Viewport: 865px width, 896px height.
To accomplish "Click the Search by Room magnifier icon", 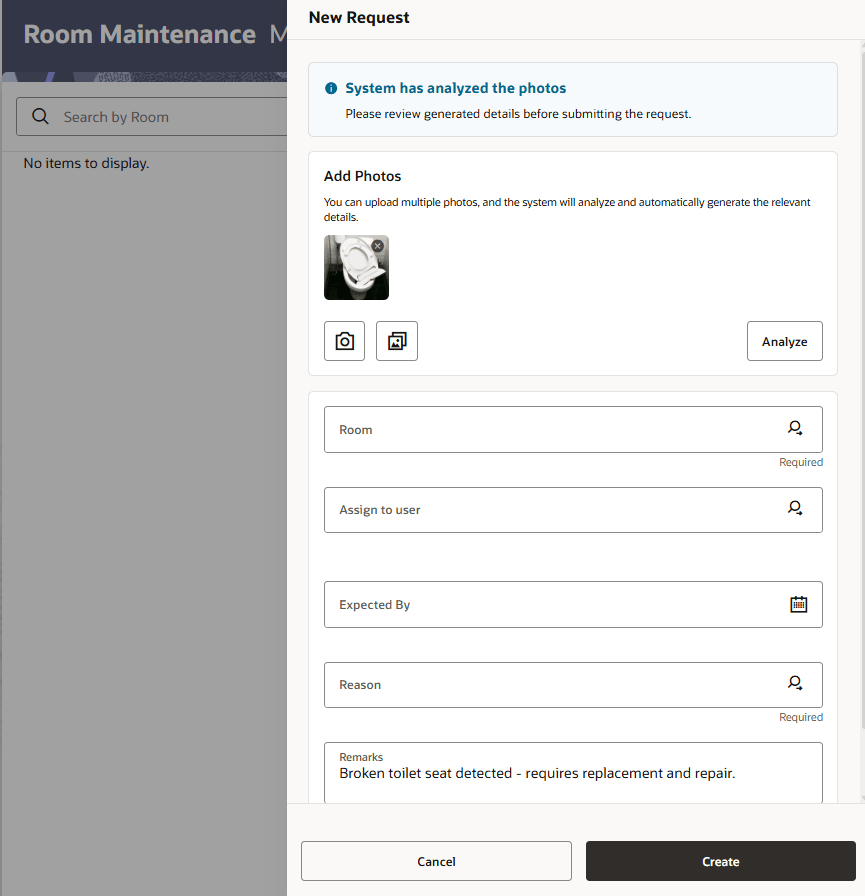I will click(40, 116).
